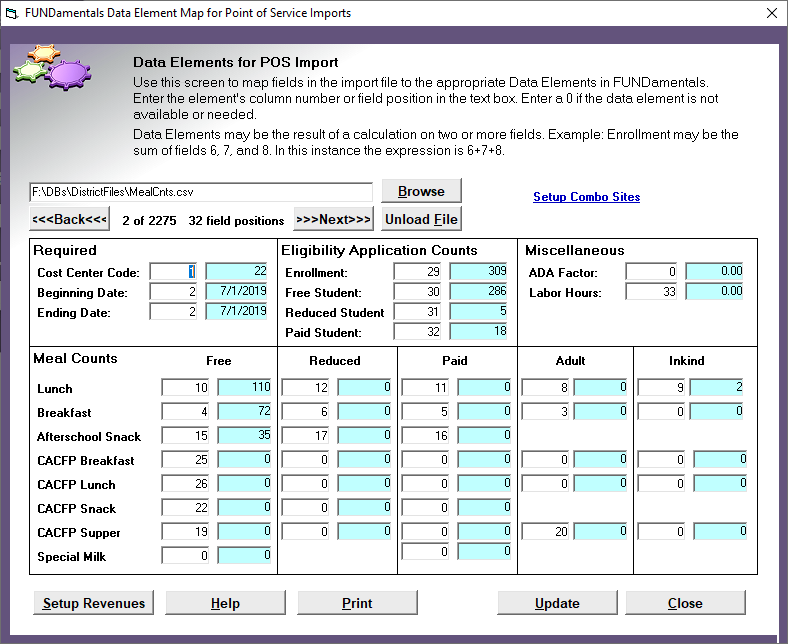This screenshot has width=788, height=644.
Task: Click the Breakfast Free preview value 72
Action: pyautogui.click(x=244, y=411)
